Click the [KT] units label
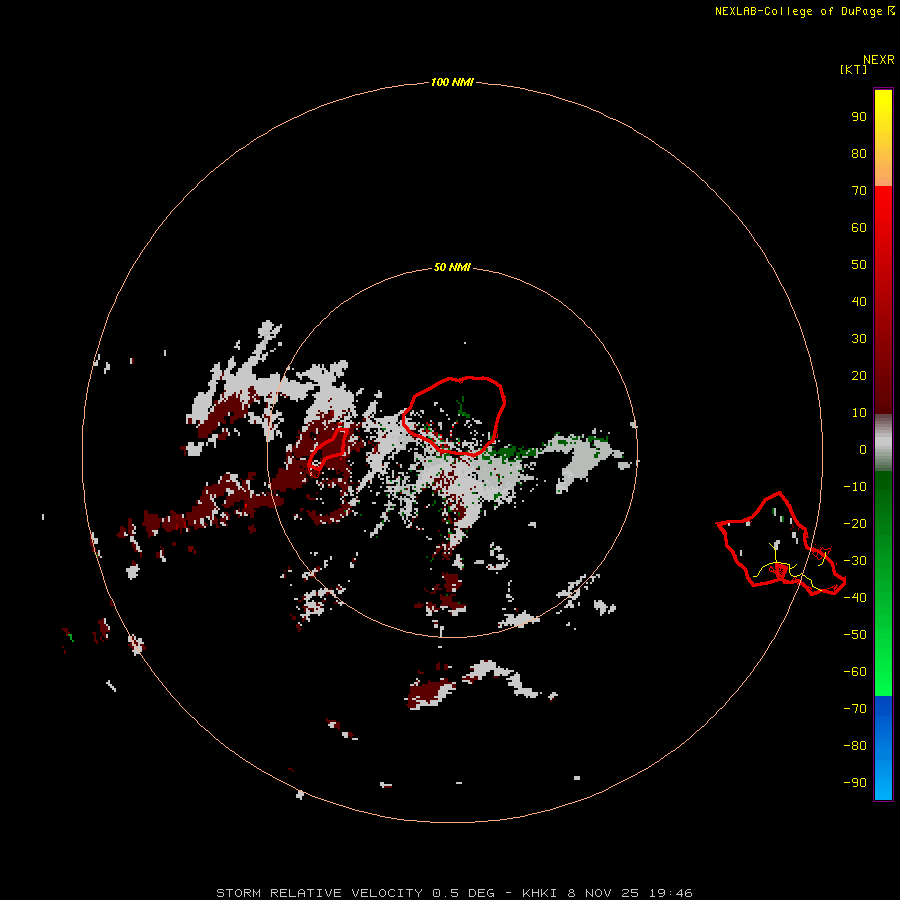 click(854, 69)
